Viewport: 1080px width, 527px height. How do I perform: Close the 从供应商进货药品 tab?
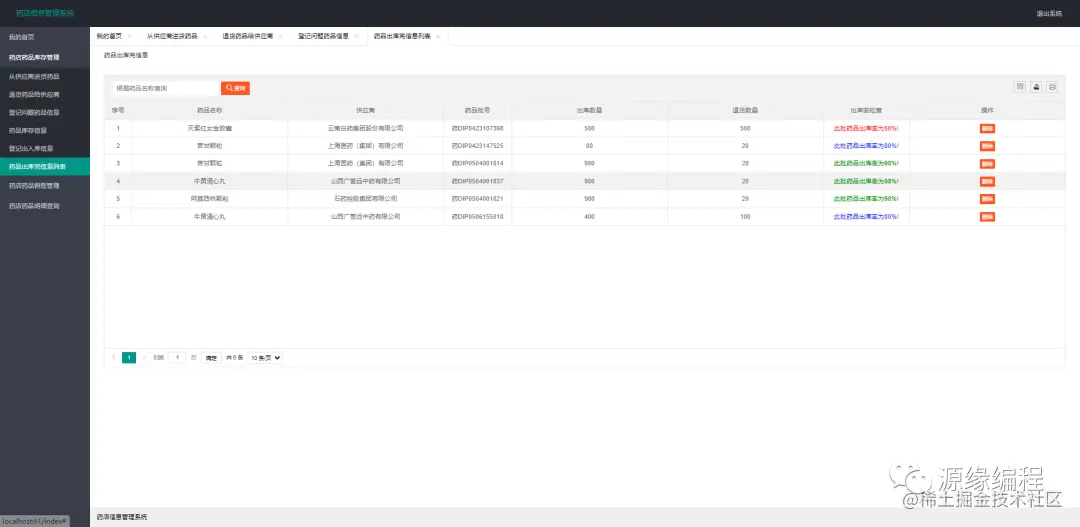pos(205,37)
